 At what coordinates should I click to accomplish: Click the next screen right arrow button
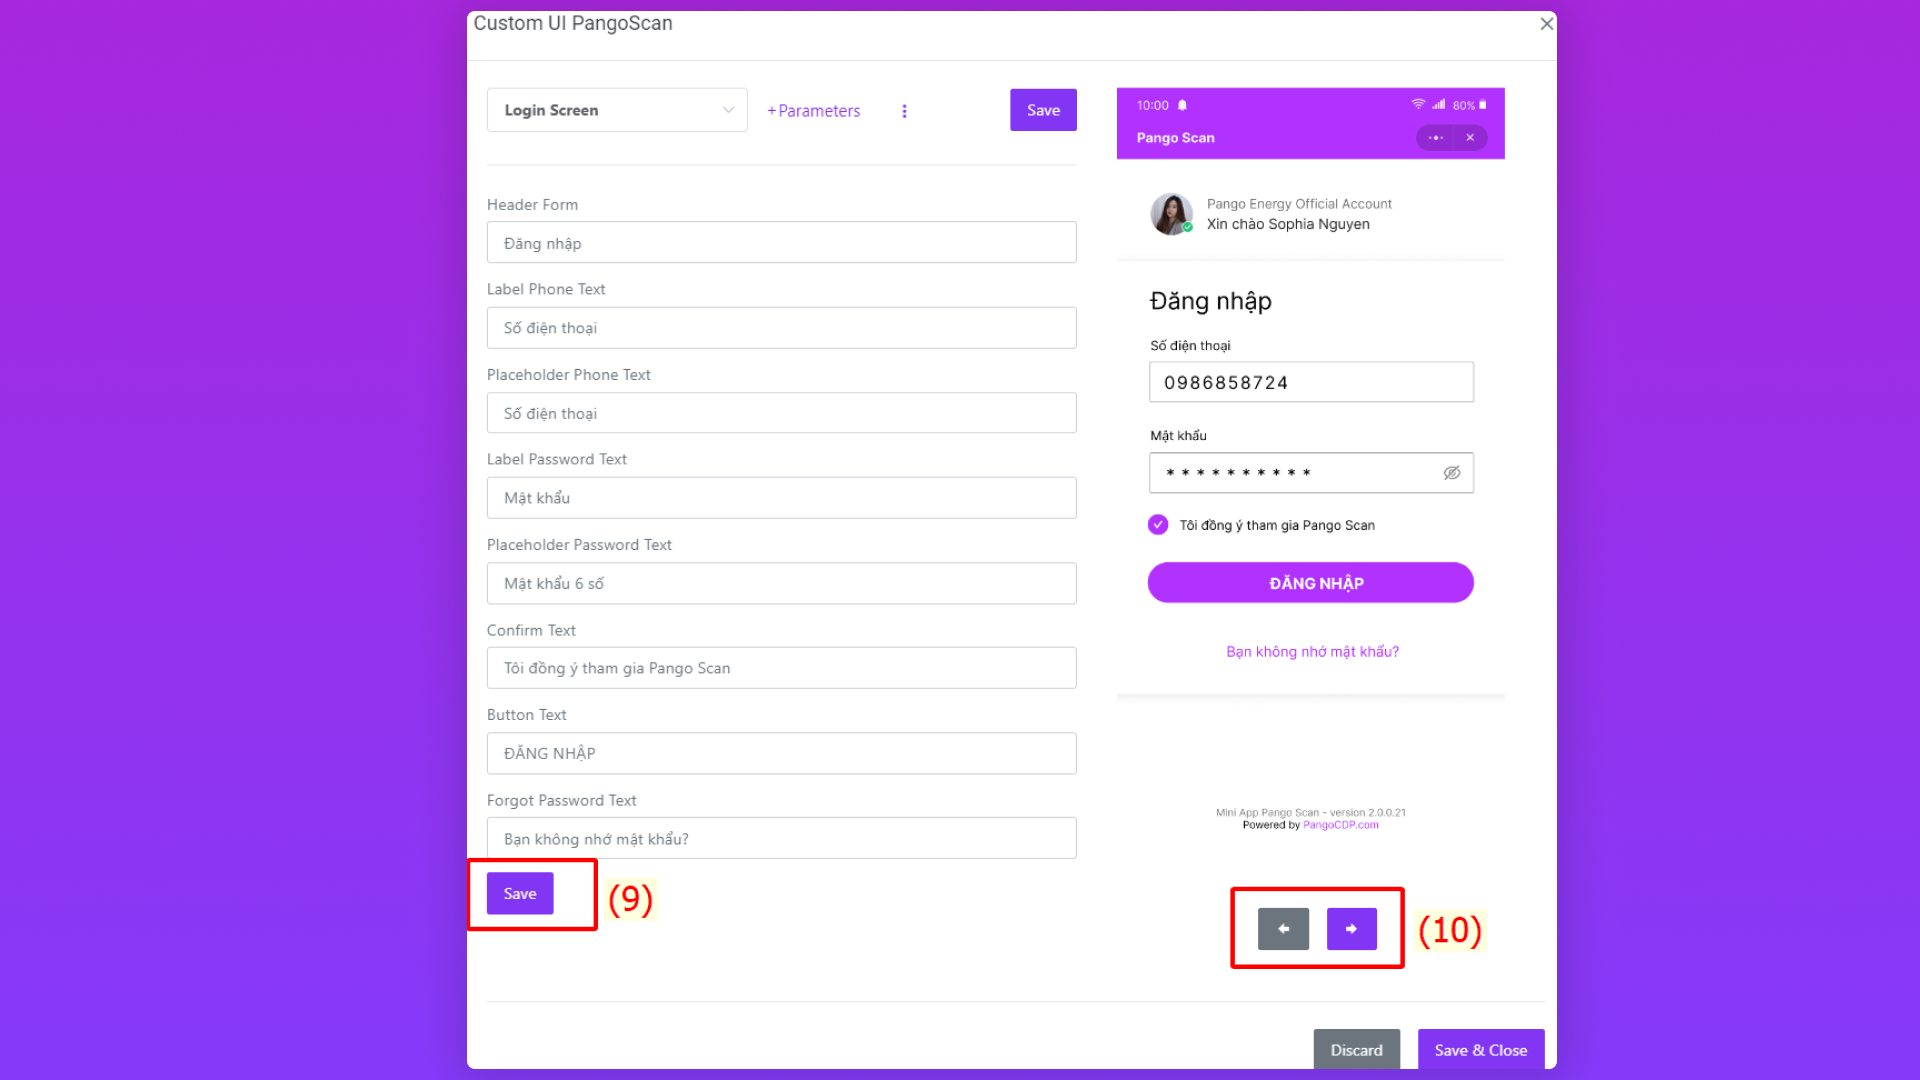pyautogui.click(x=1351, y=929)
